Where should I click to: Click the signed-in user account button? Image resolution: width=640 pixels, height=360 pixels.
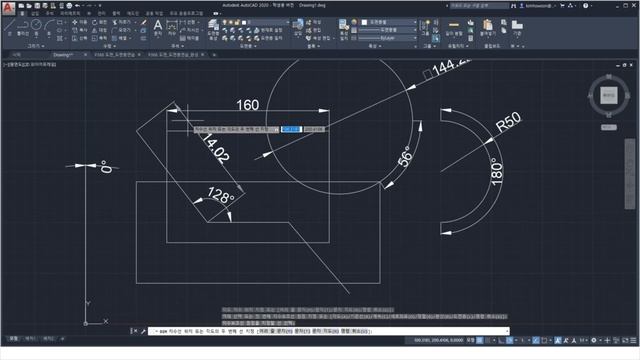(538, 6)
